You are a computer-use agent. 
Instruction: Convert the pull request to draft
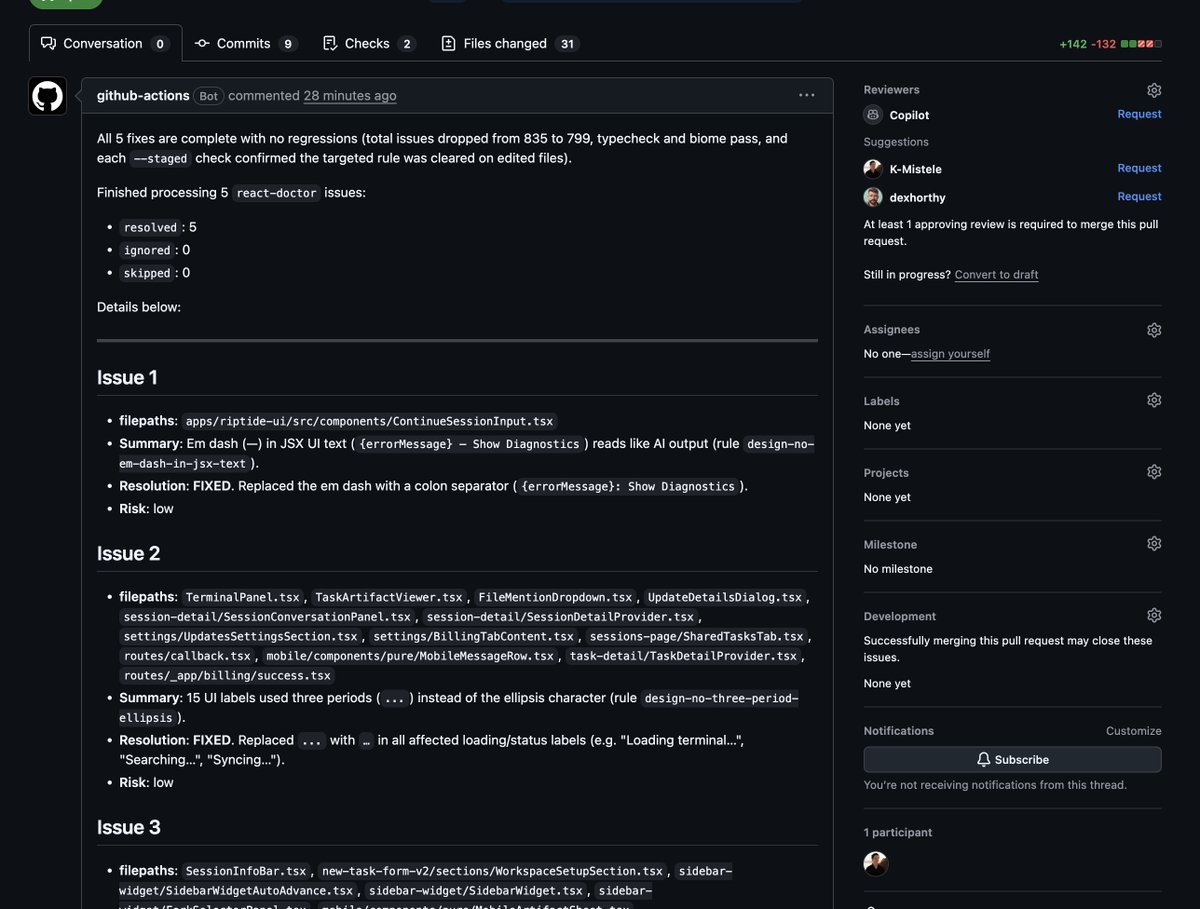[x=996, y=275]
